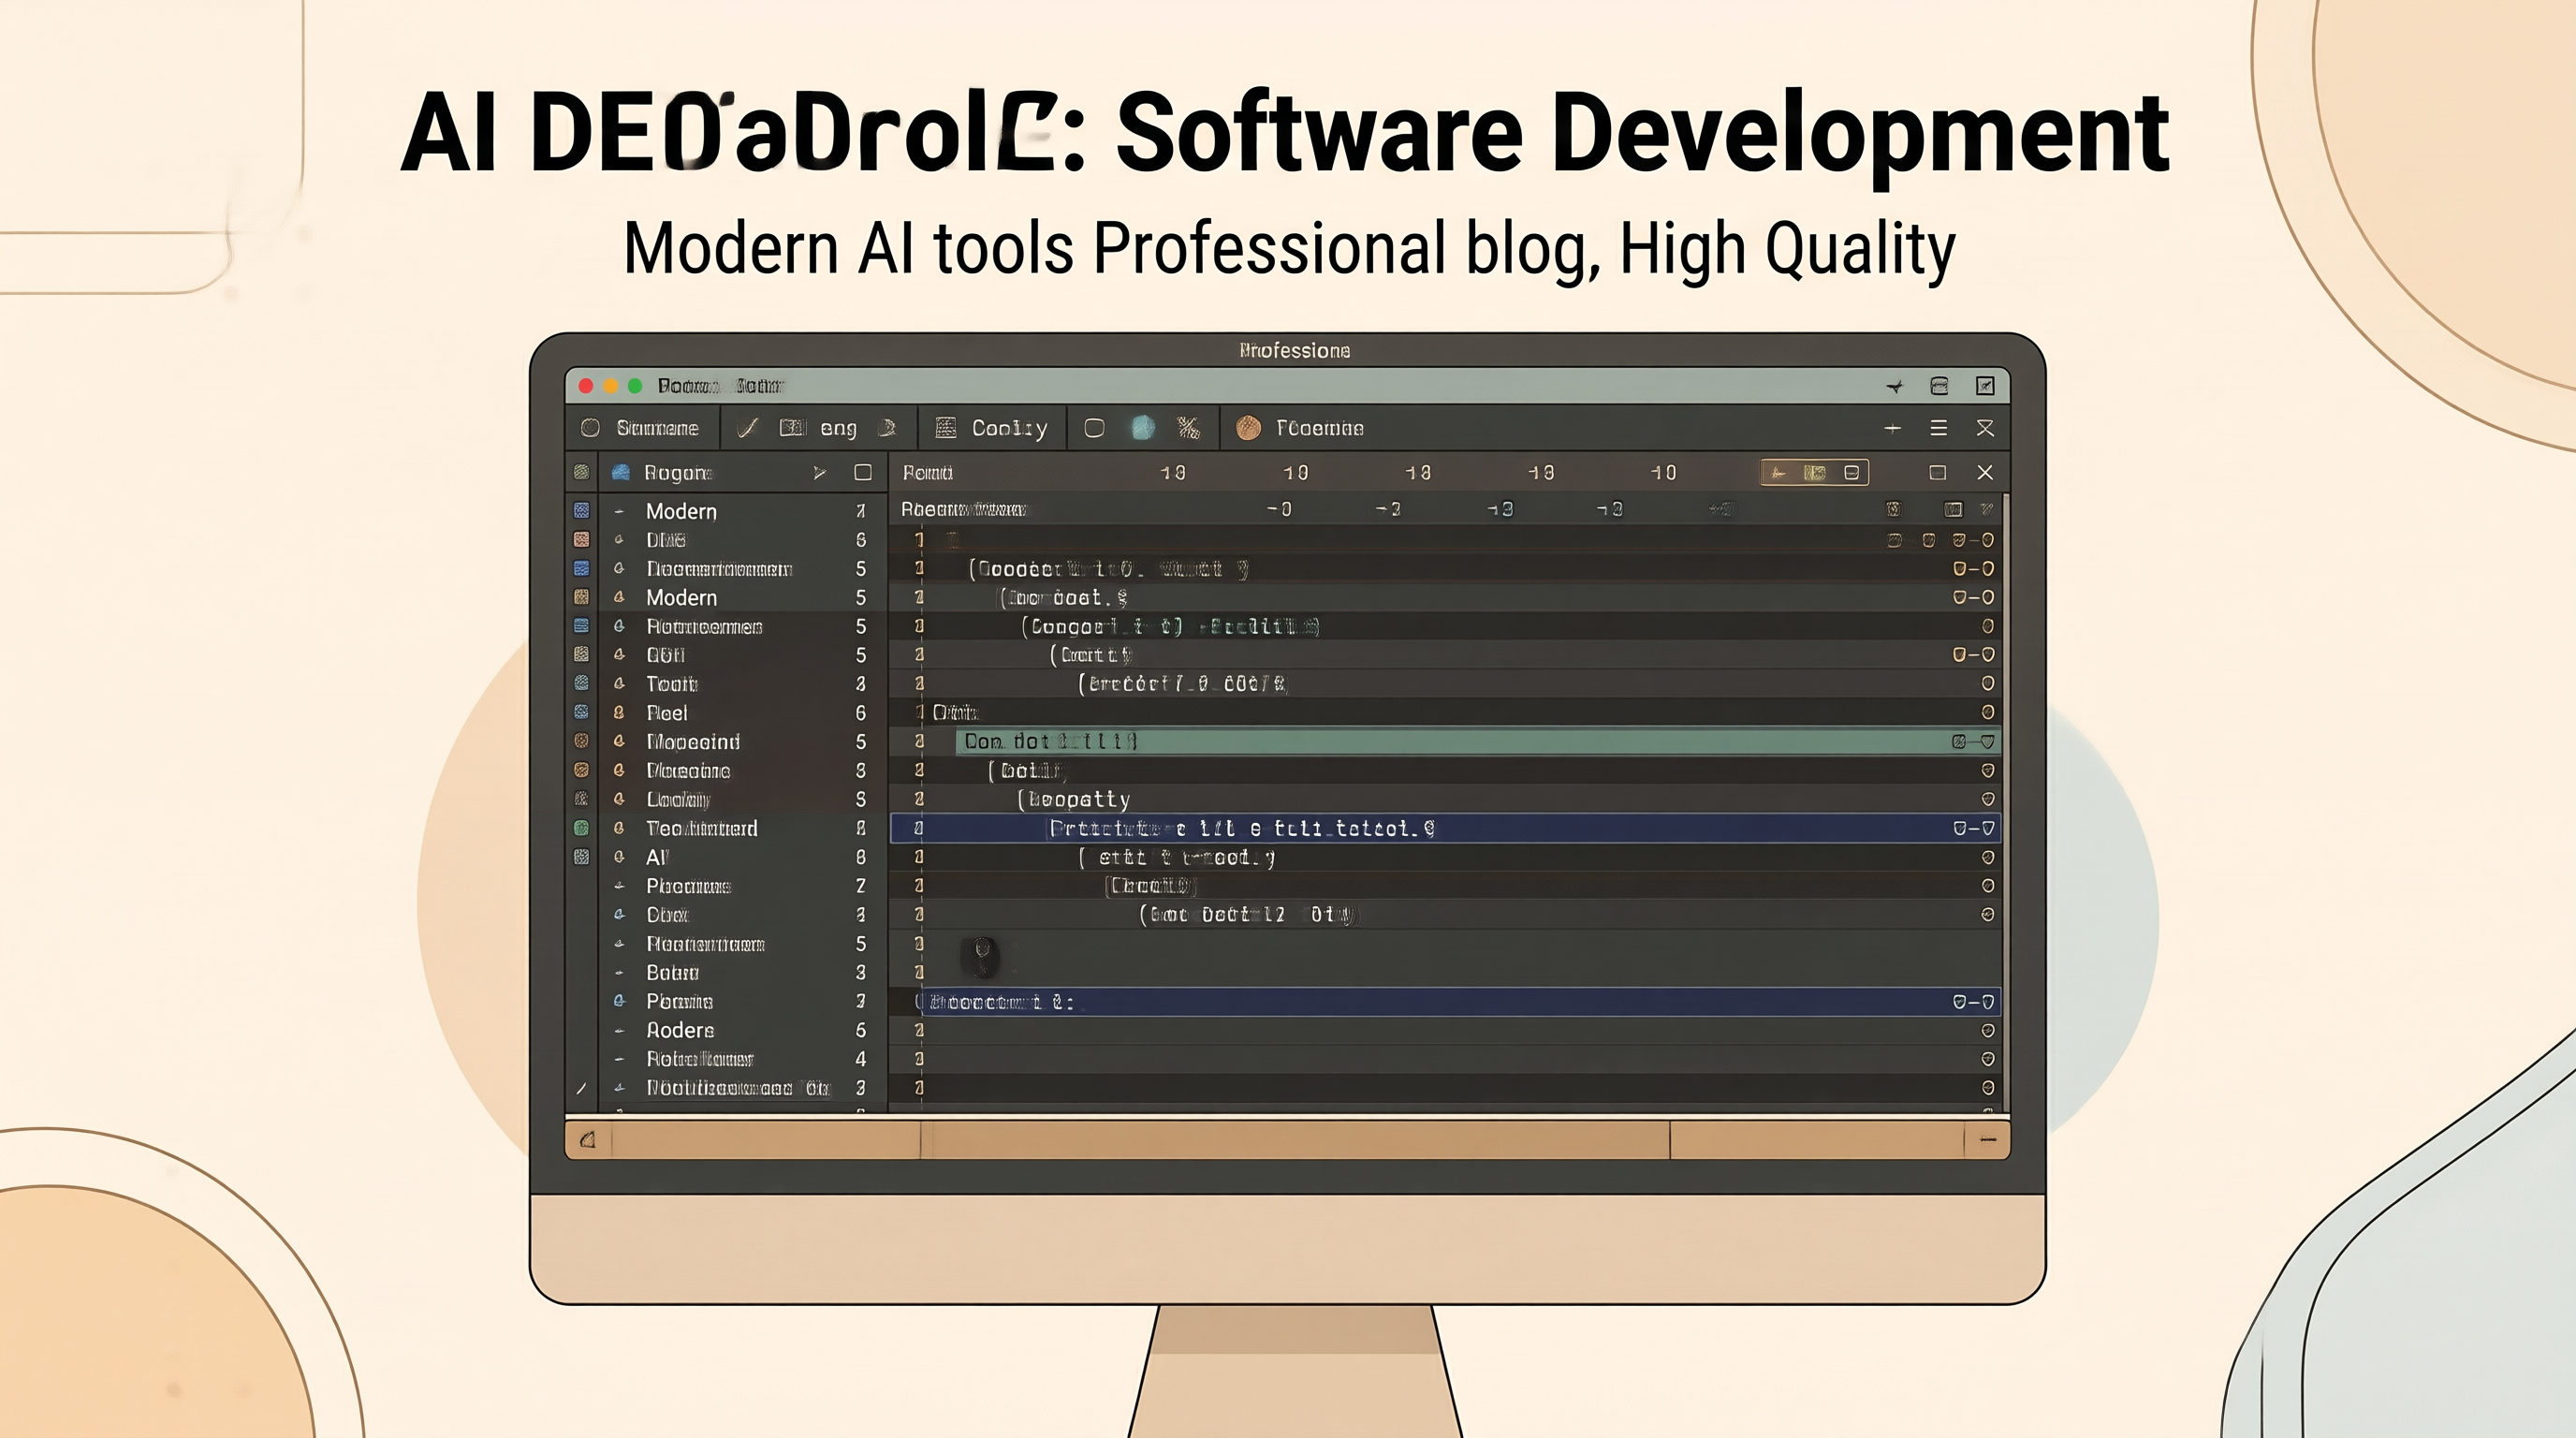Click the blue gutter icon beside the first 'Modern' row
The image size is (2576, 1438).
[x=581, y=510]
